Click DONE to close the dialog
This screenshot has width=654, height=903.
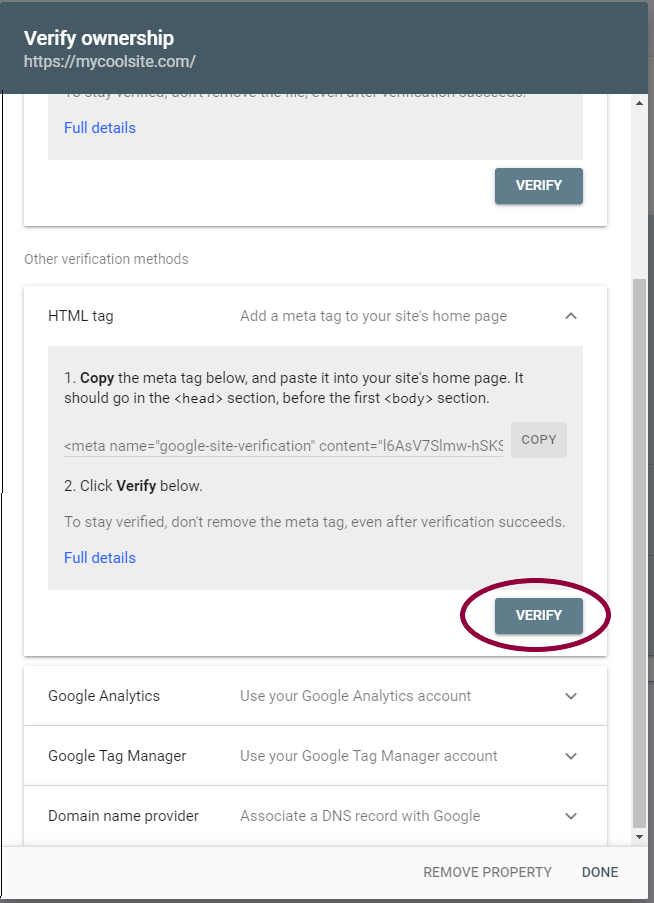coord(600,872)
